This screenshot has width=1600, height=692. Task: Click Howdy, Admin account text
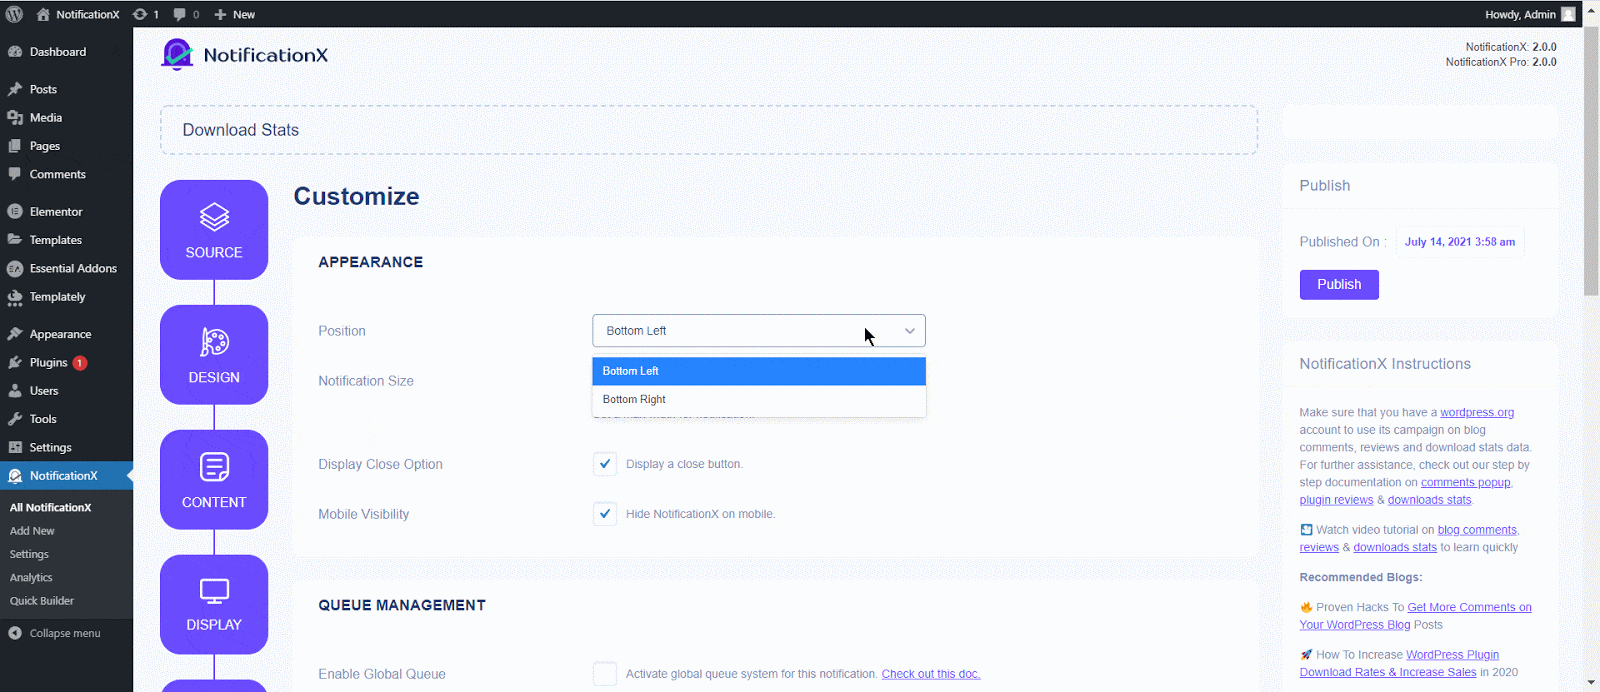(1520, 14)
